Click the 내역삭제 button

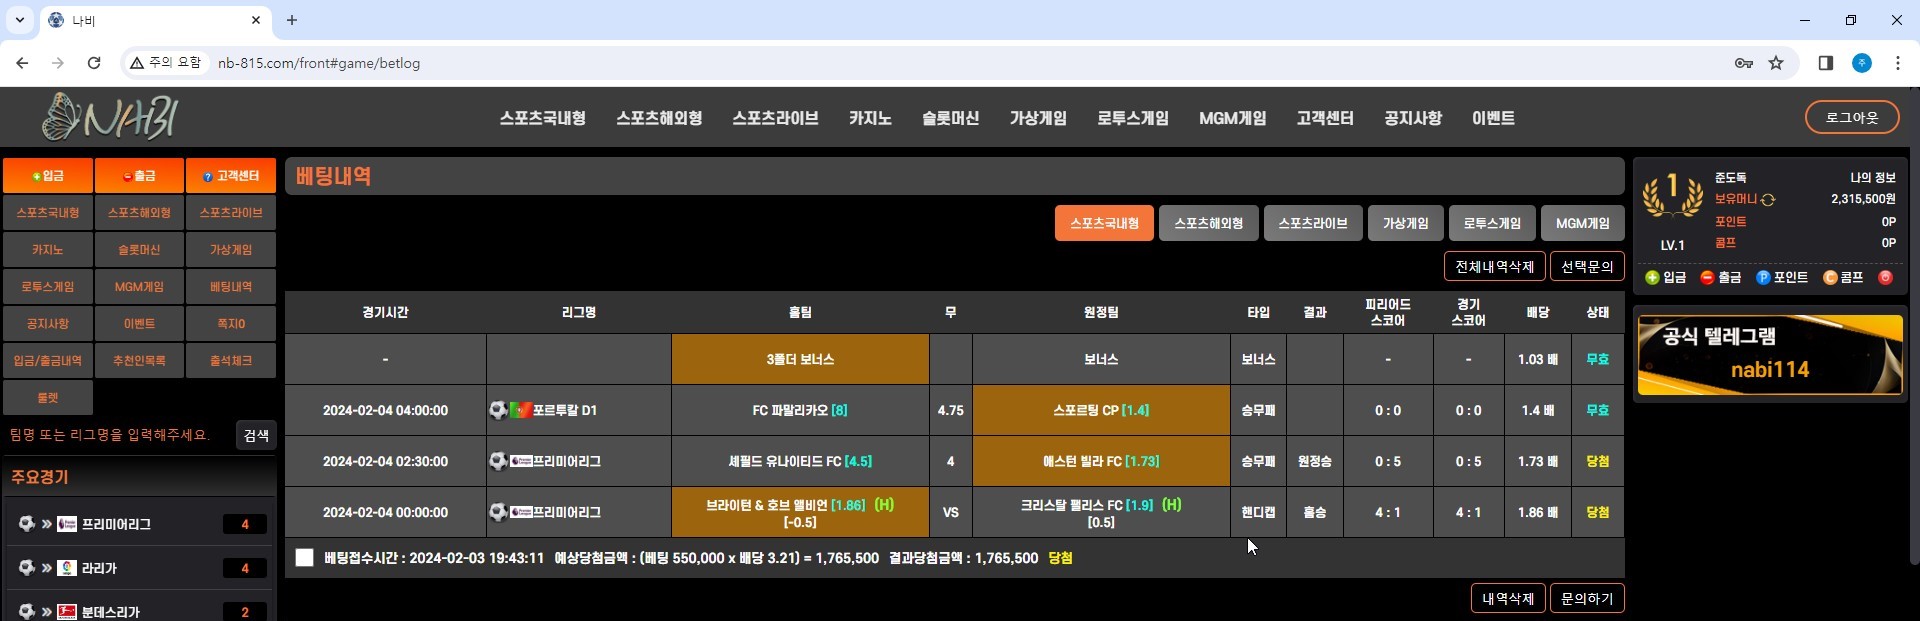point(1508,598)
